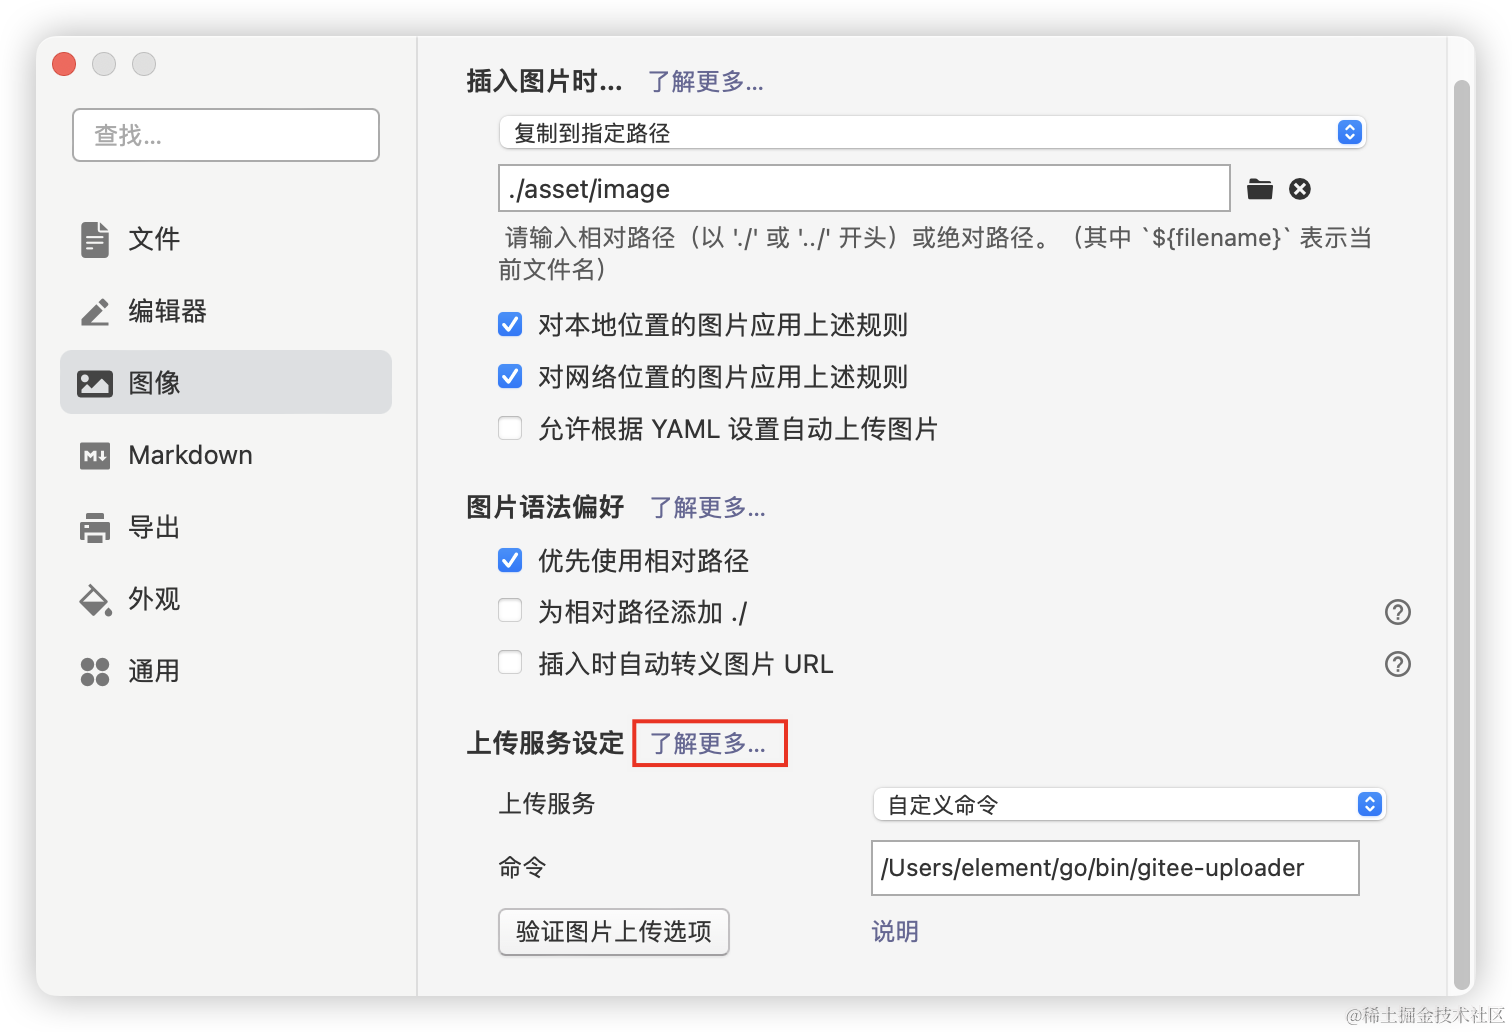Switch to 外观 preferences section
1512x1032 pixels.
[226, 599]
